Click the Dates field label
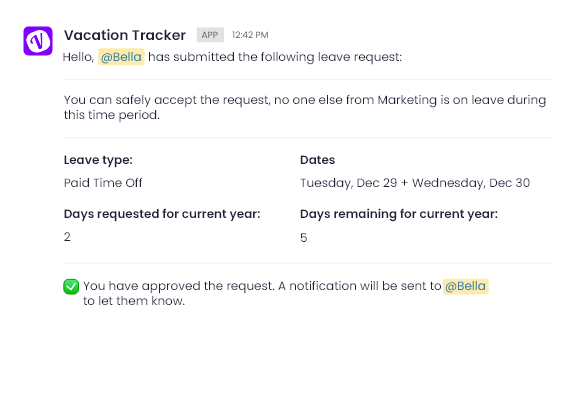580x414 pixels. (x=317, y=160)
